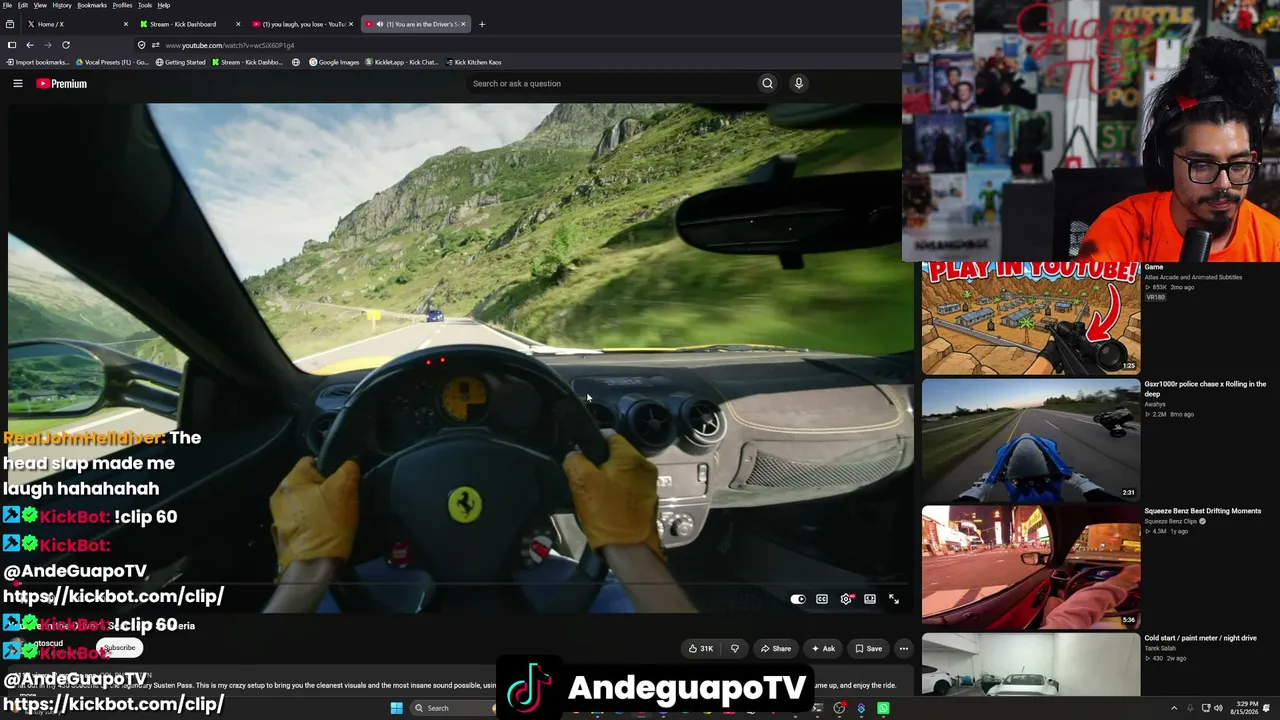The width and height of the screenshot is (1280, 720).
Task: Open the Edit menu
Action: click(x=23, y=5)
